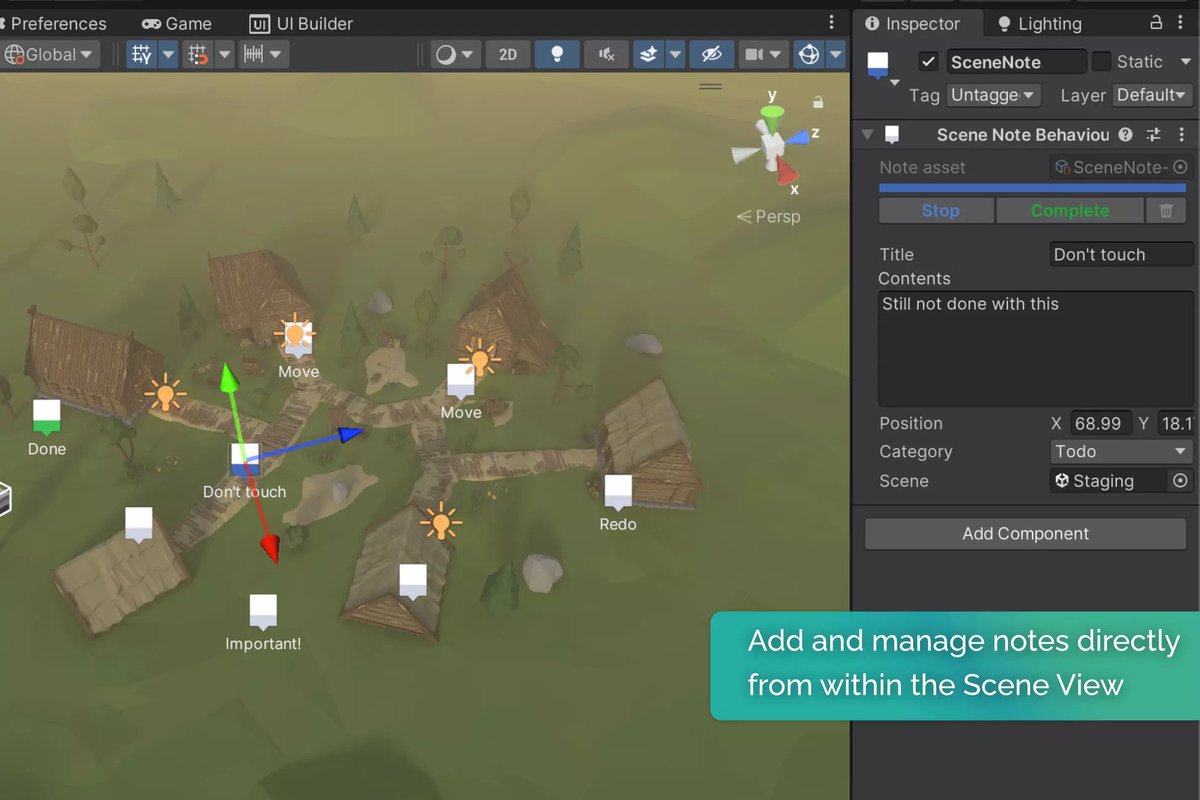Select the Redo note icon

[x=618, y=491]
